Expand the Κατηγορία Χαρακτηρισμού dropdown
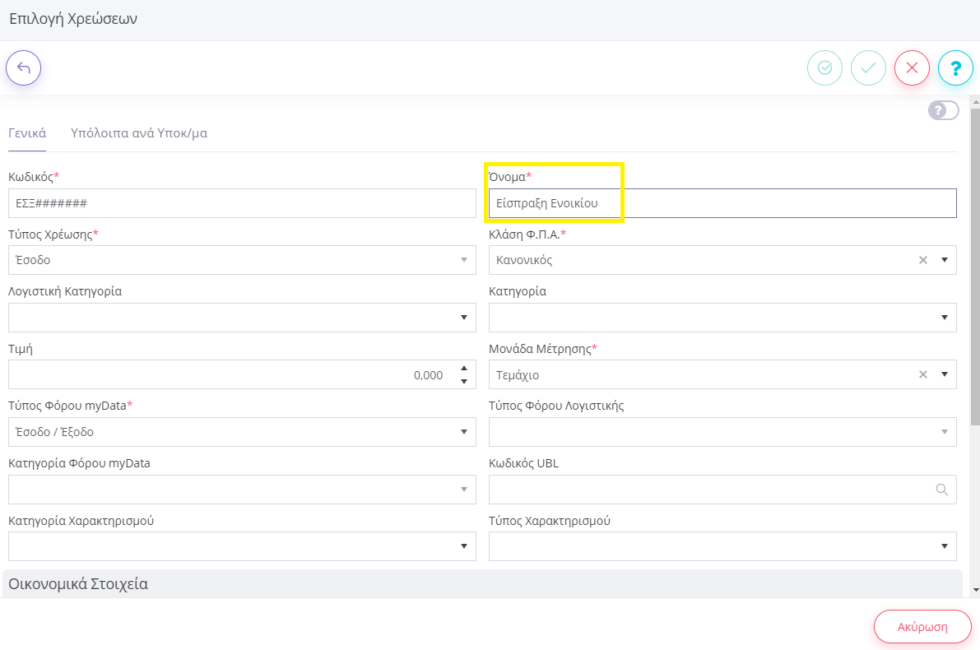Screen dimensions: 980x650 463,546
